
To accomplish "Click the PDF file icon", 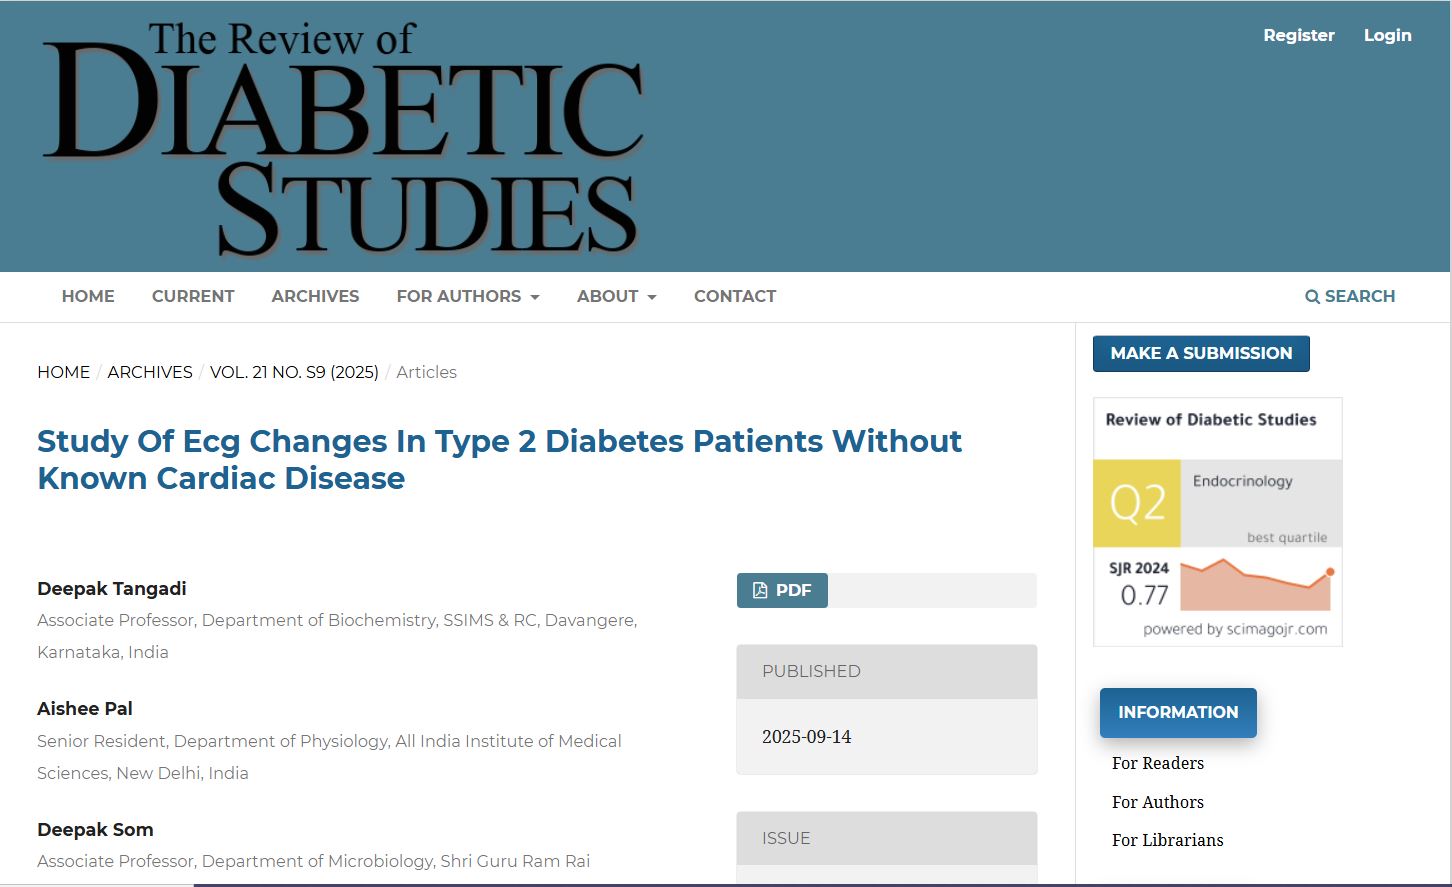I will tap(760, 590).
